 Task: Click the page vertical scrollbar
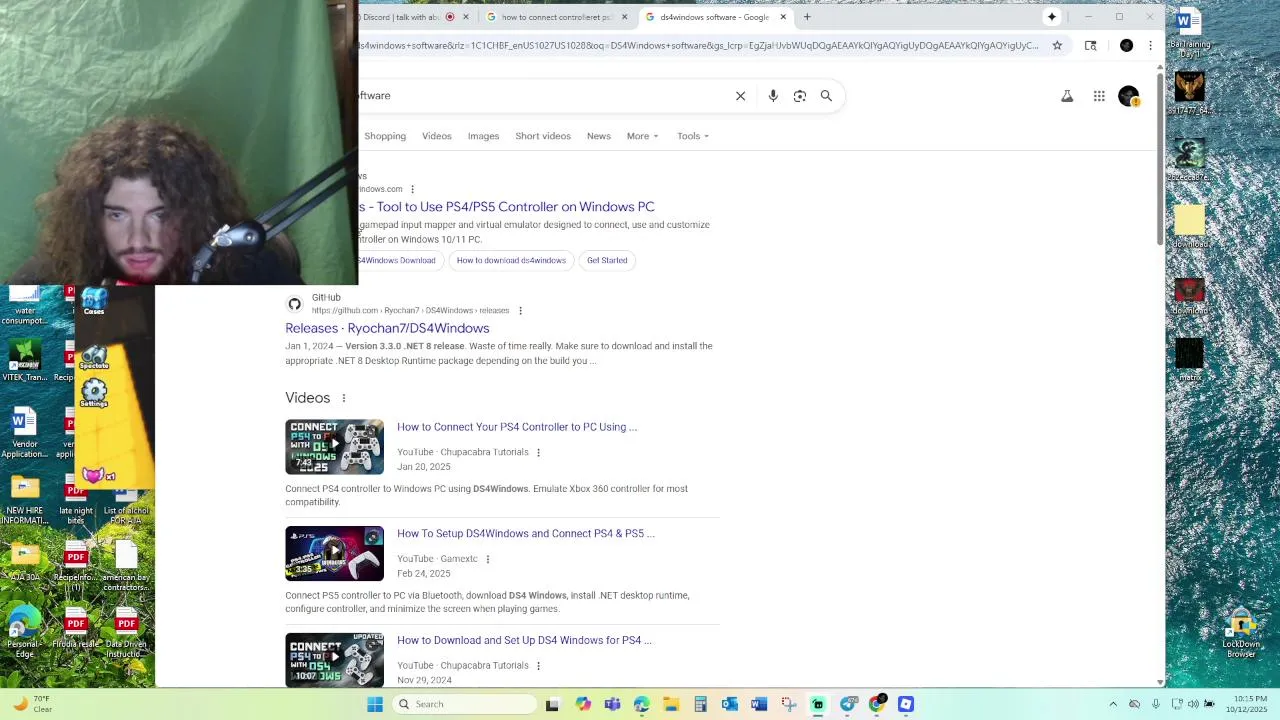pos(1160,160)
